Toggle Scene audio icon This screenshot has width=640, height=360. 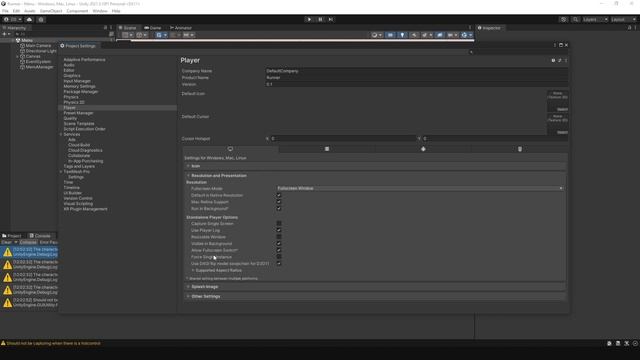(x=414, y=35)
